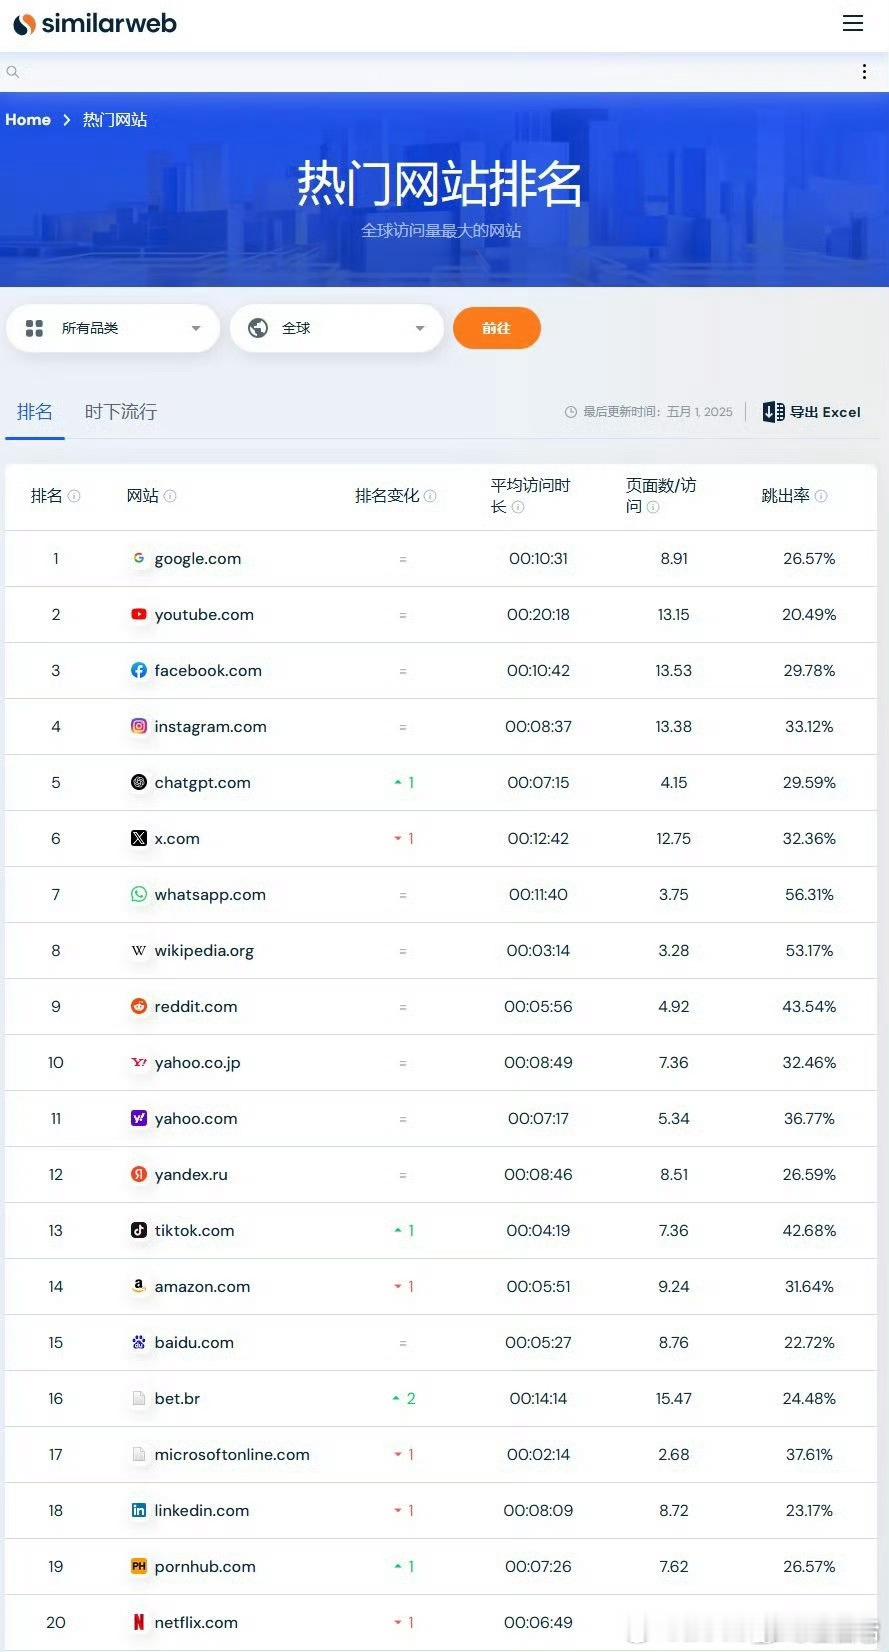Screen dimensions: 889x1652
Task: Open baidu.com site link
Action: click(194, 1343)
